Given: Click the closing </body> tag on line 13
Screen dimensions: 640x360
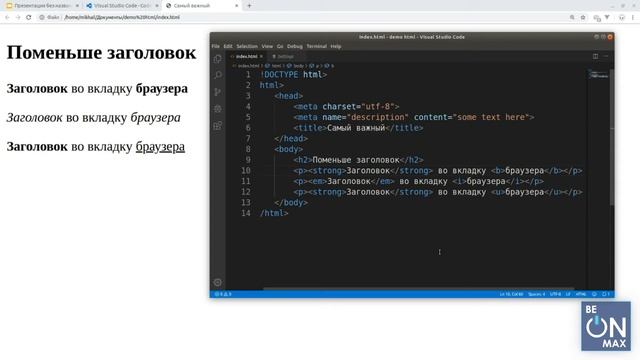Looking at the screenshot, I should tap(291, 202).
